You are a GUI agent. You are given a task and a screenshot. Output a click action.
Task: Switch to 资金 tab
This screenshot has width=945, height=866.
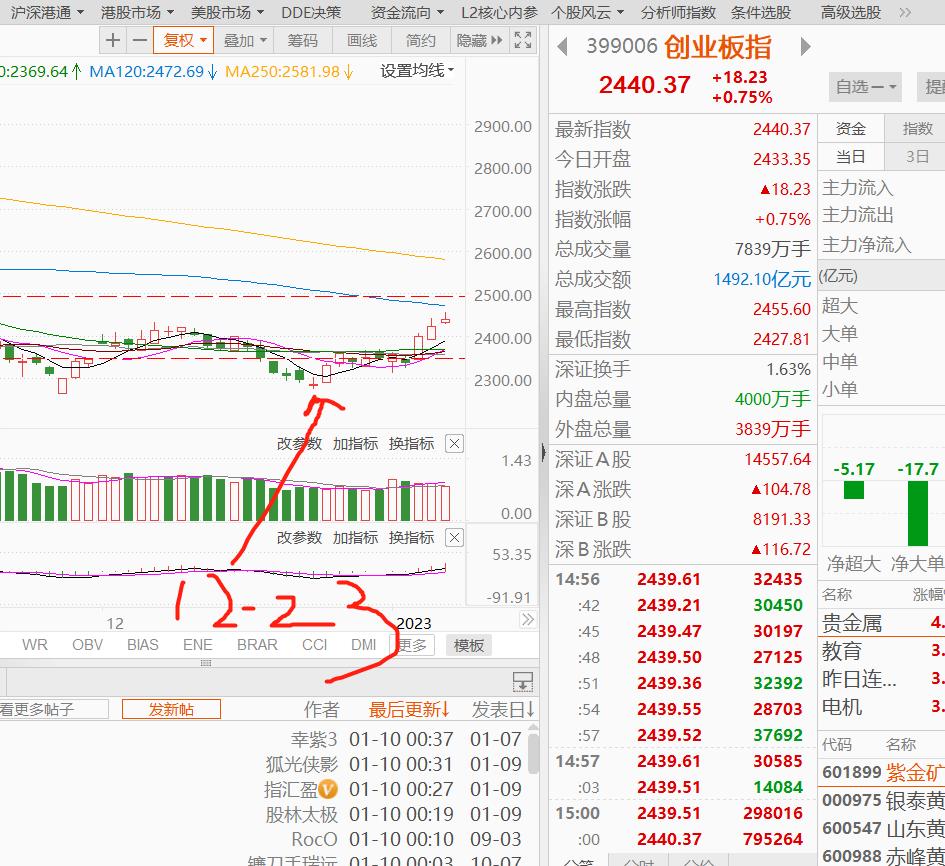coord(850,128)
